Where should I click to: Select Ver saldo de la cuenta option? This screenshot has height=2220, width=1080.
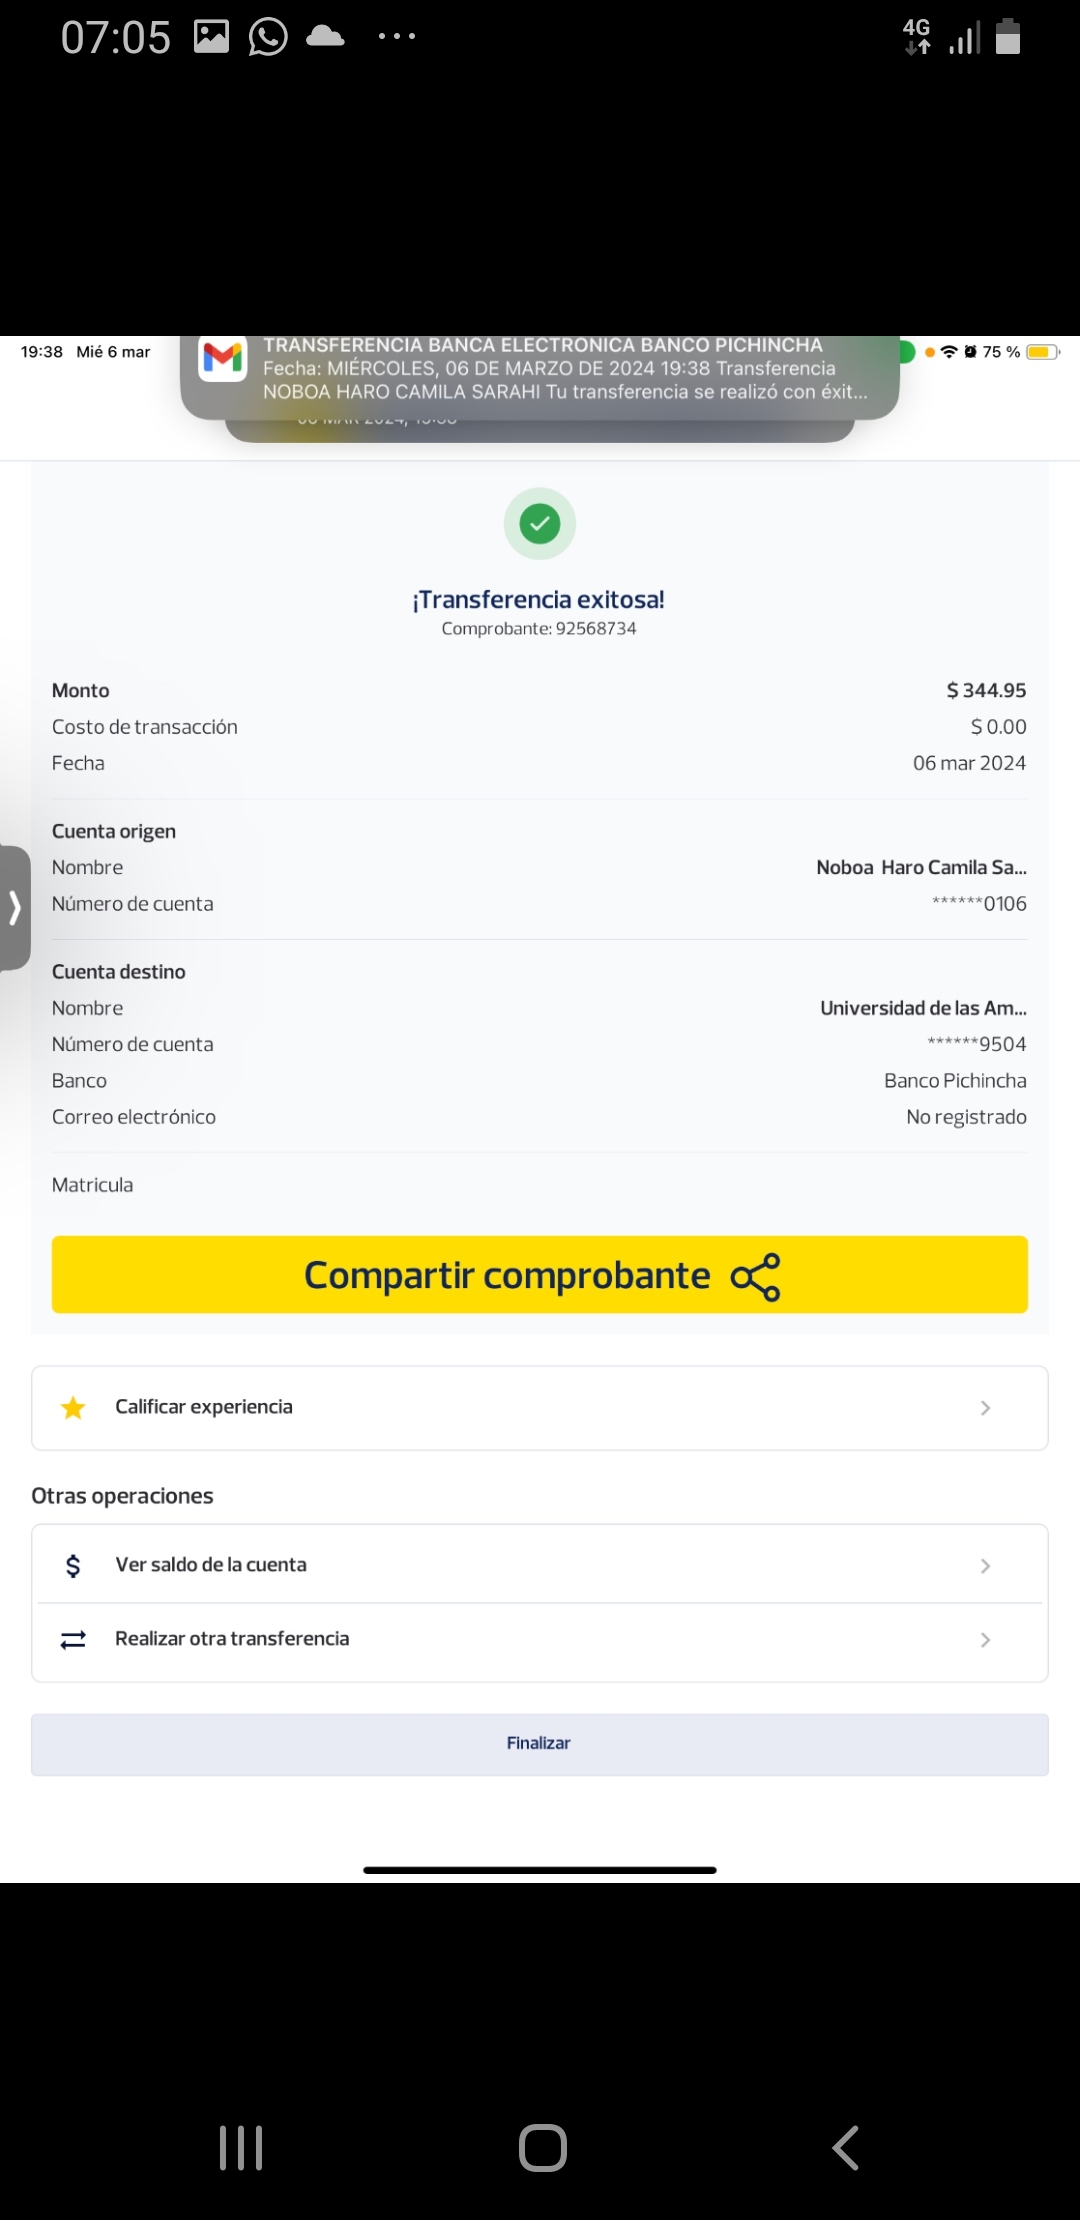(x=211, y=1565)
